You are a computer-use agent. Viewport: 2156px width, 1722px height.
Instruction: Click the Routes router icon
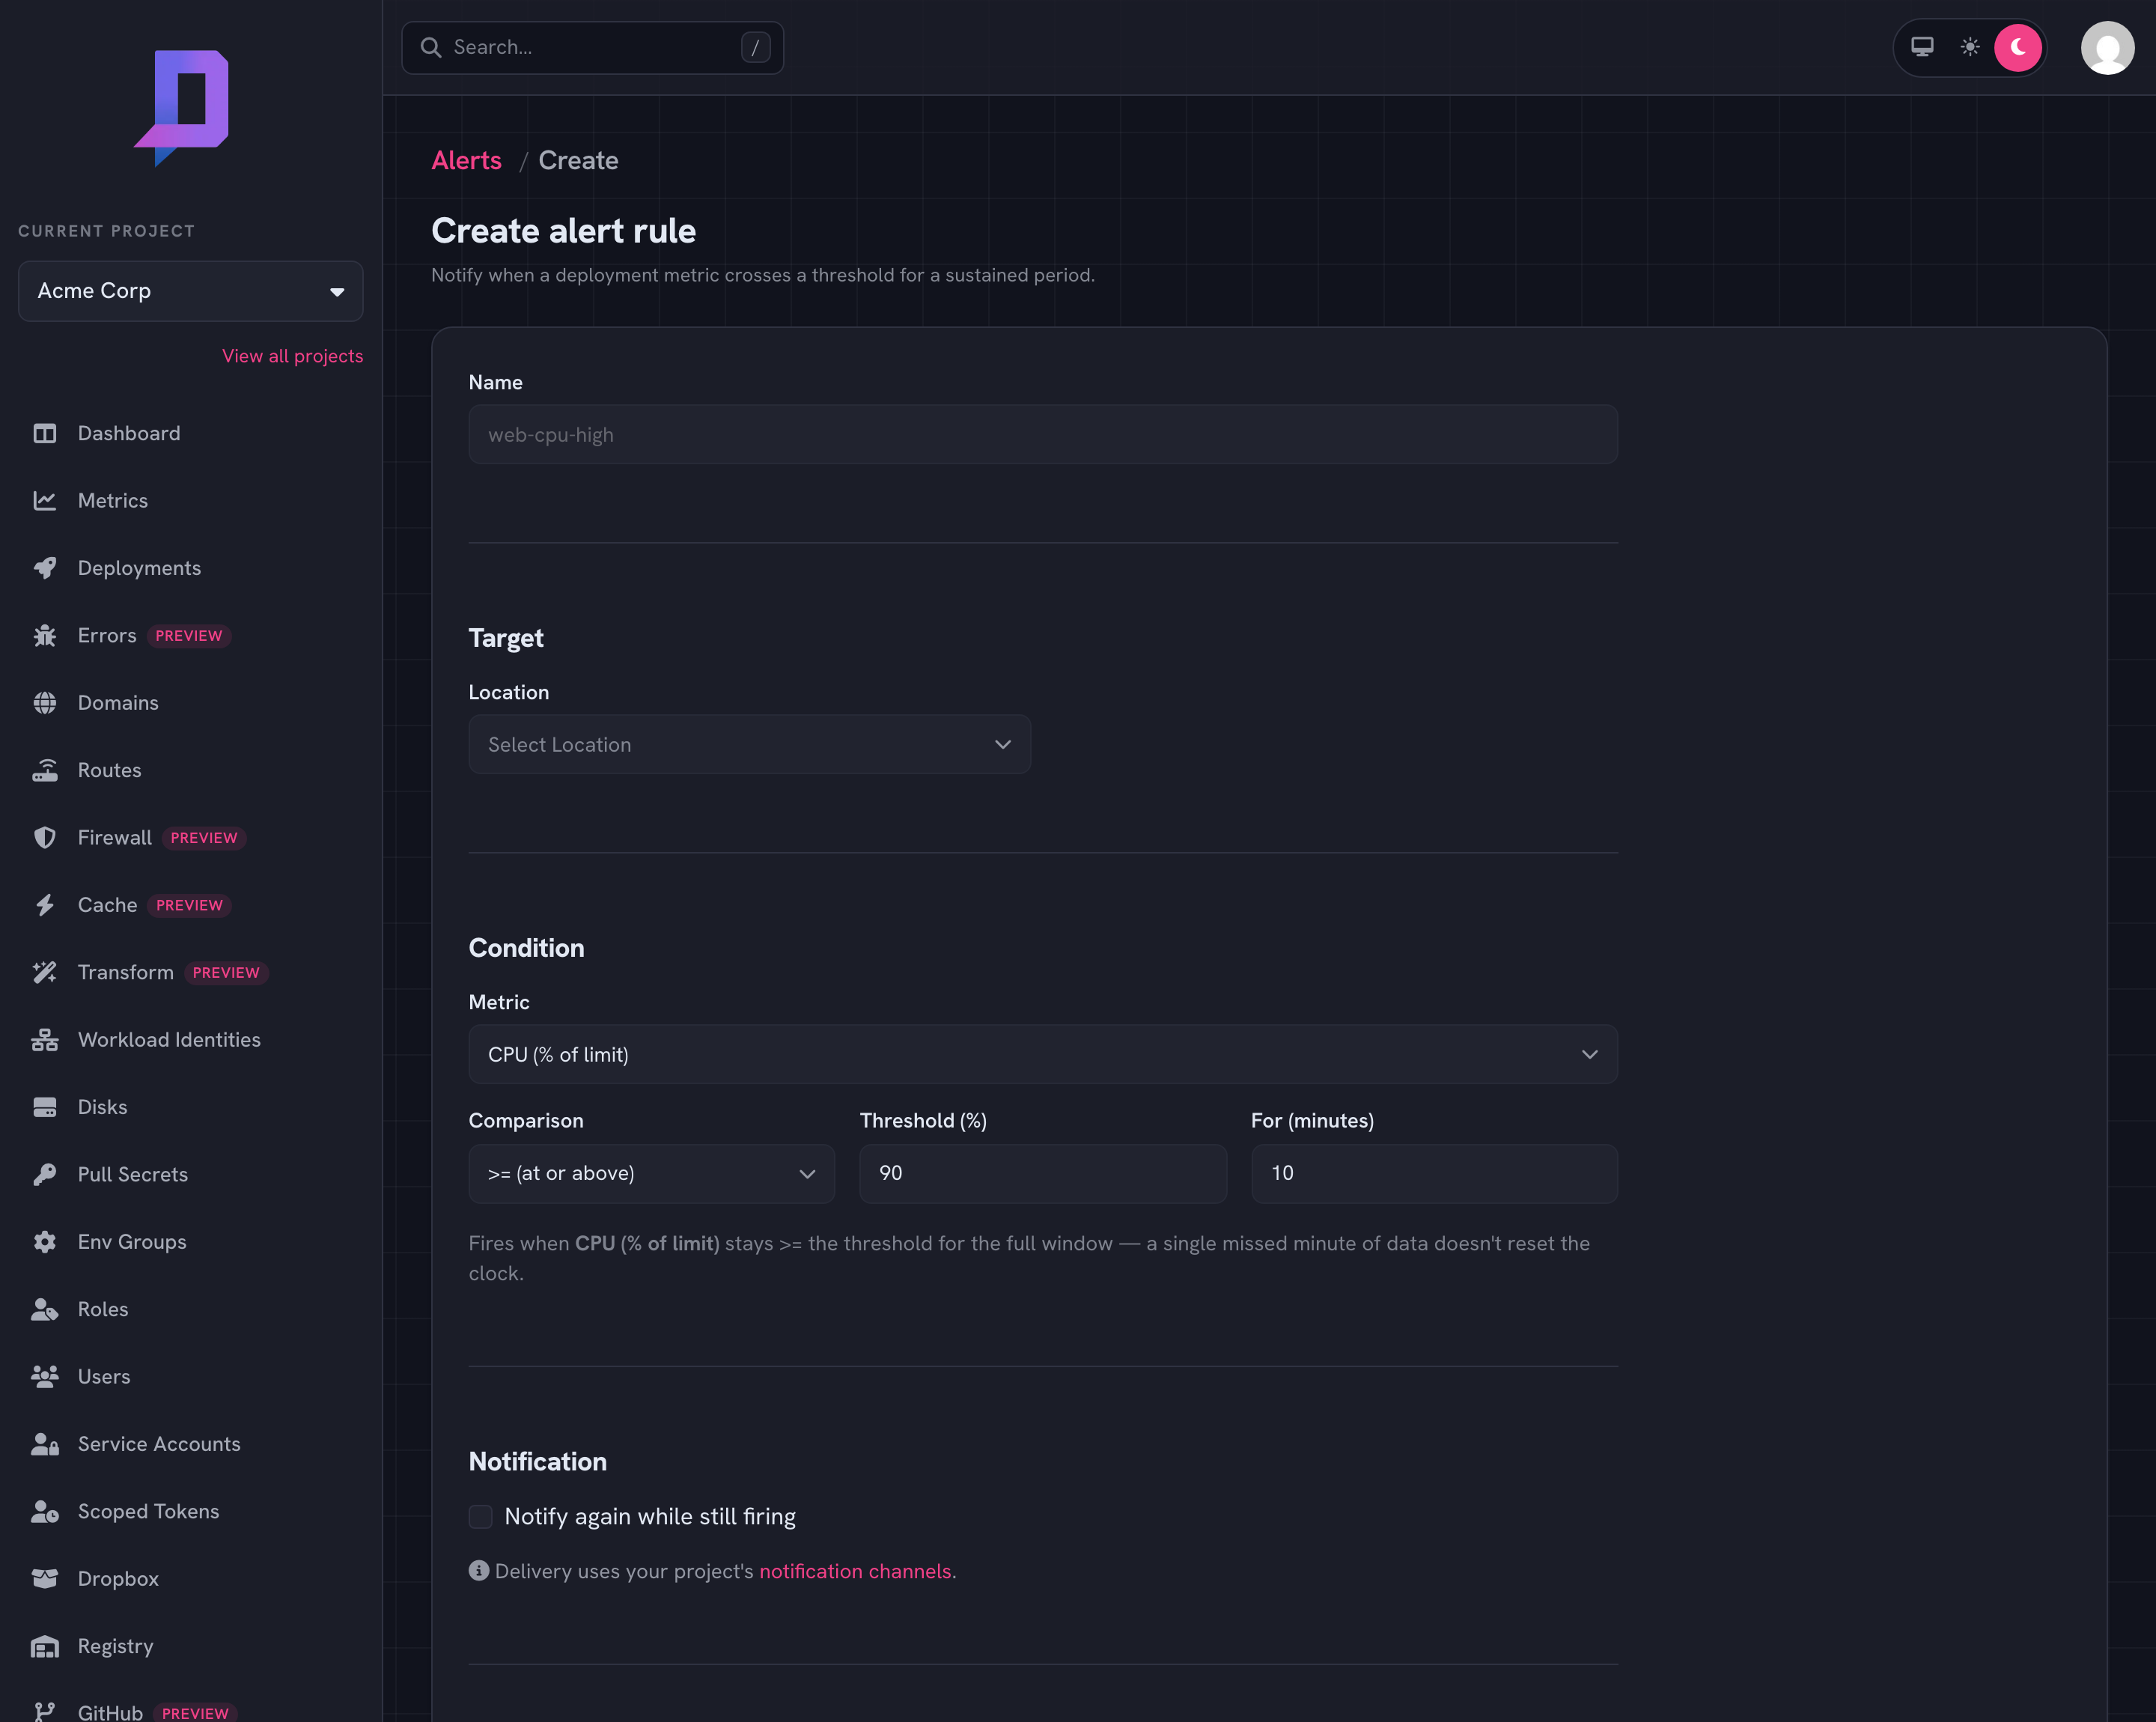[x=45, y=770]
